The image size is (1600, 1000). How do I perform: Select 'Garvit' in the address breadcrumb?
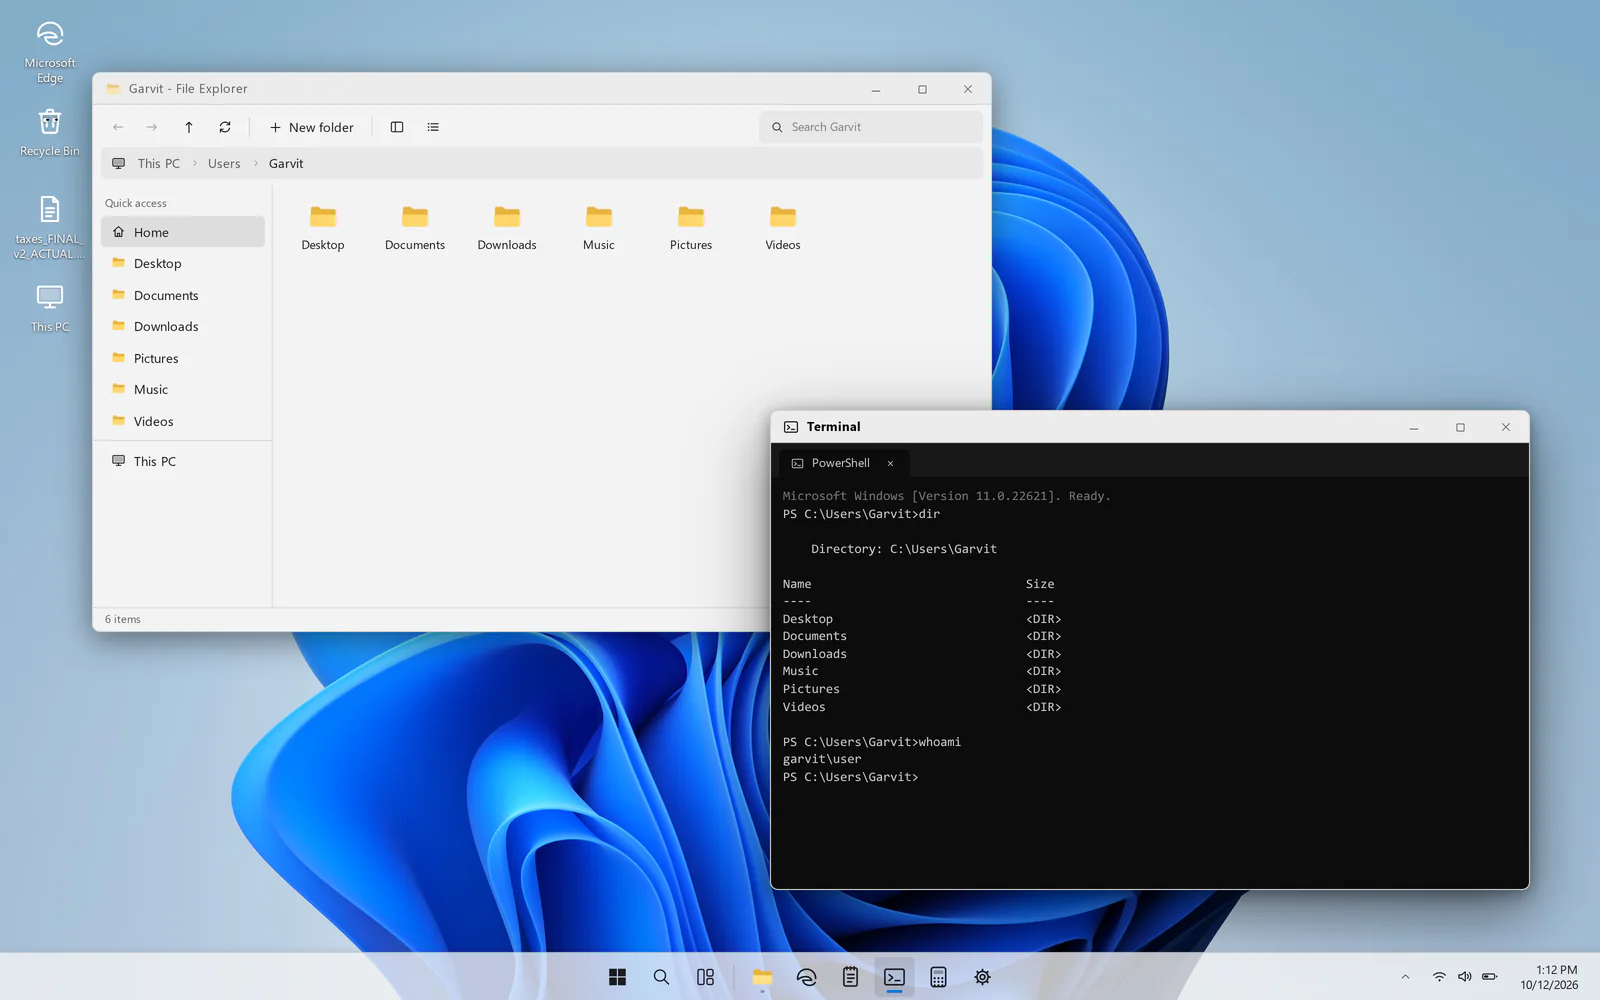[x=286, y=163]
